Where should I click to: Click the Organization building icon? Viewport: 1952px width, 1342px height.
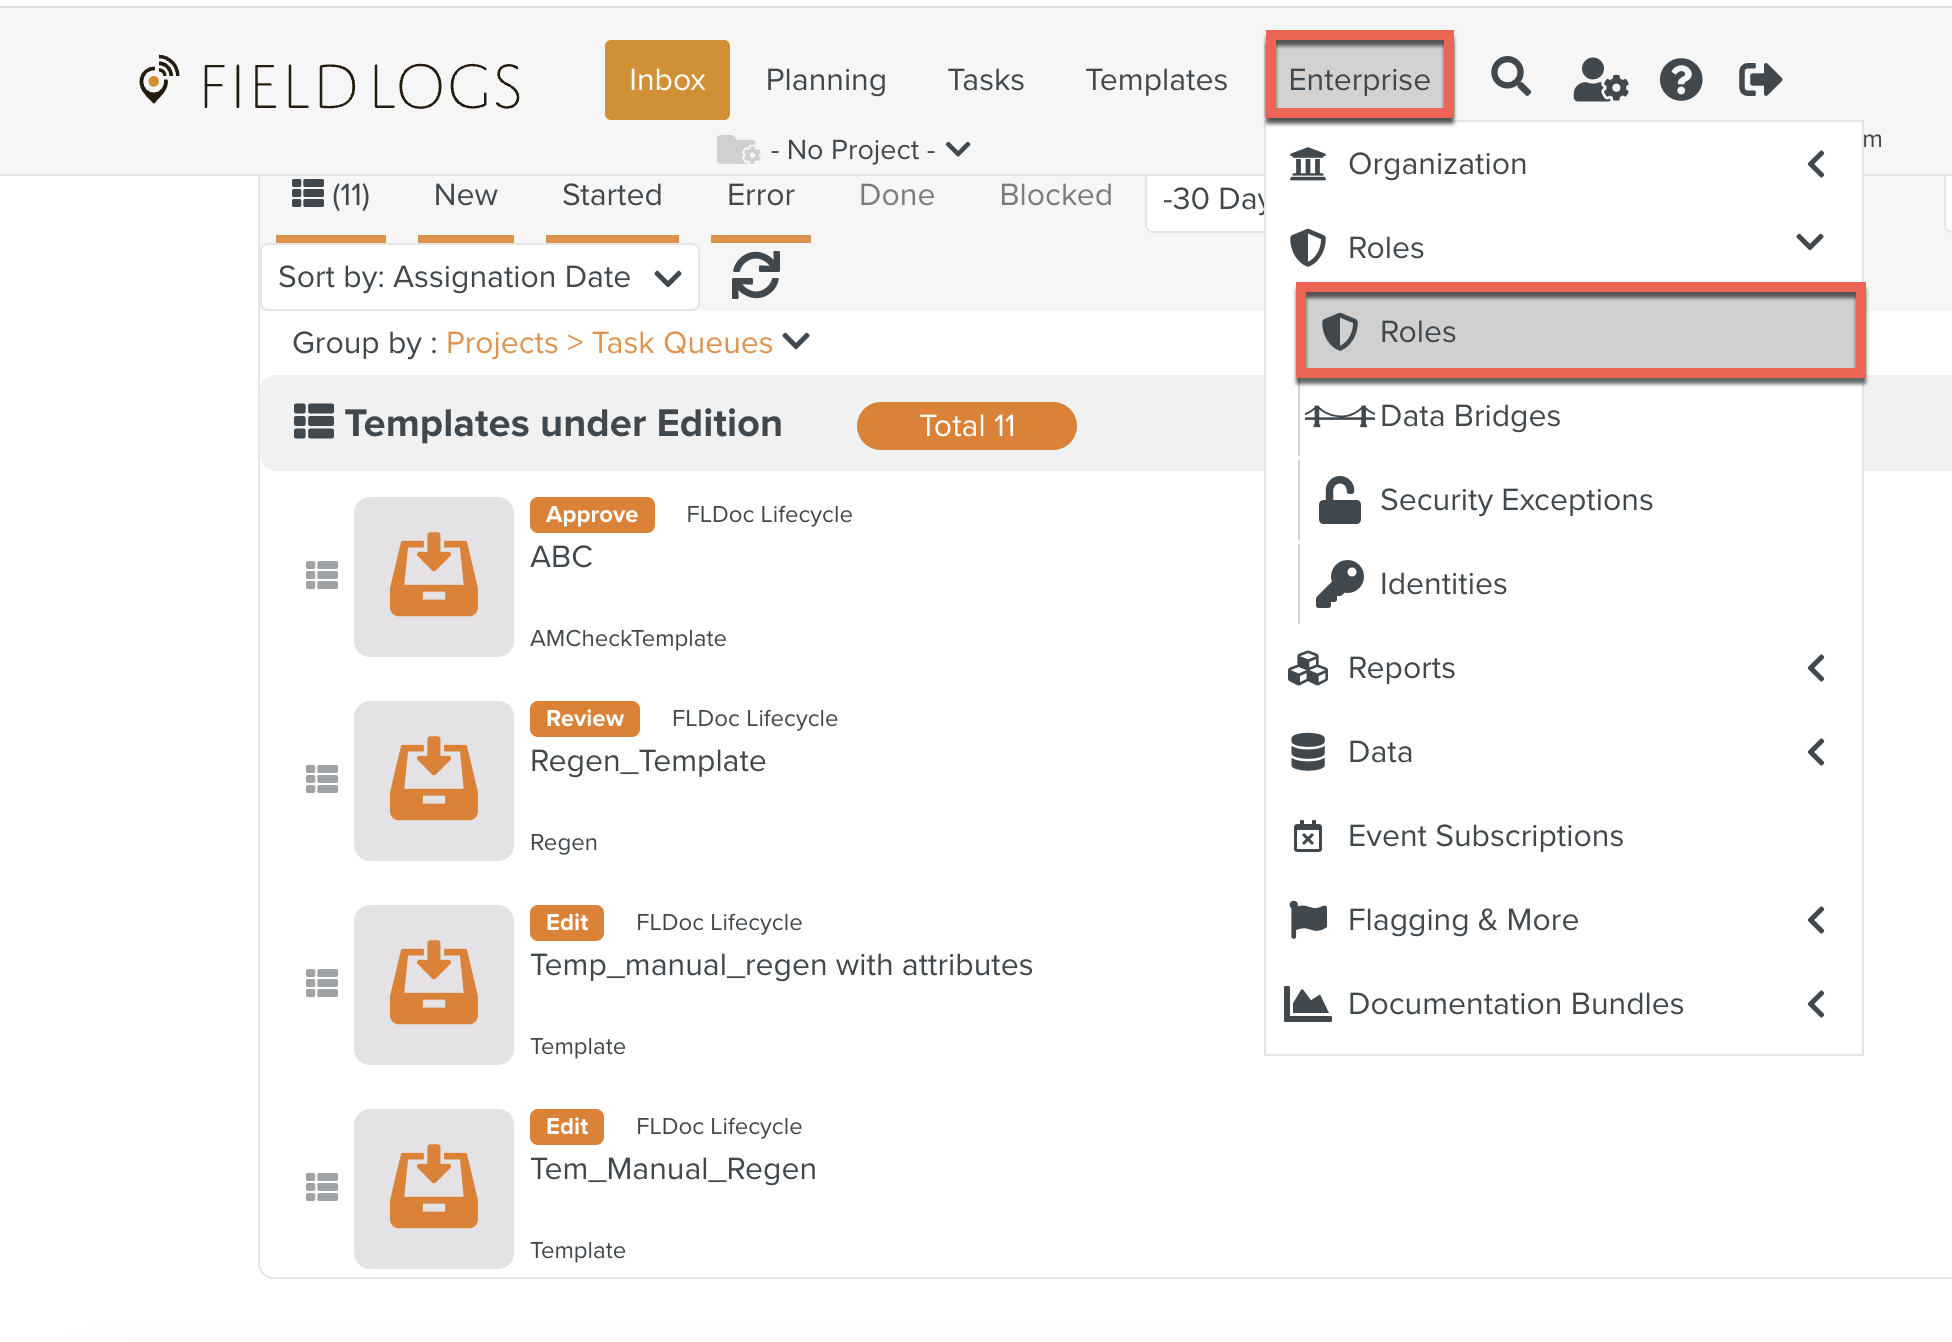pos(1308,164)
